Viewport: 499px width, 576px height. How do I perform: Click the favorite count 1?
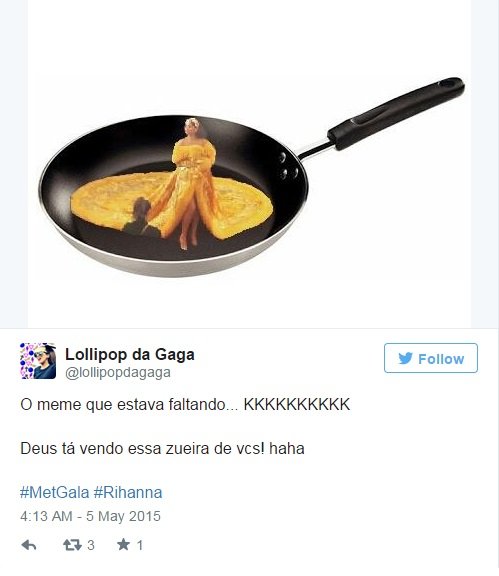[x=140, y=545]
